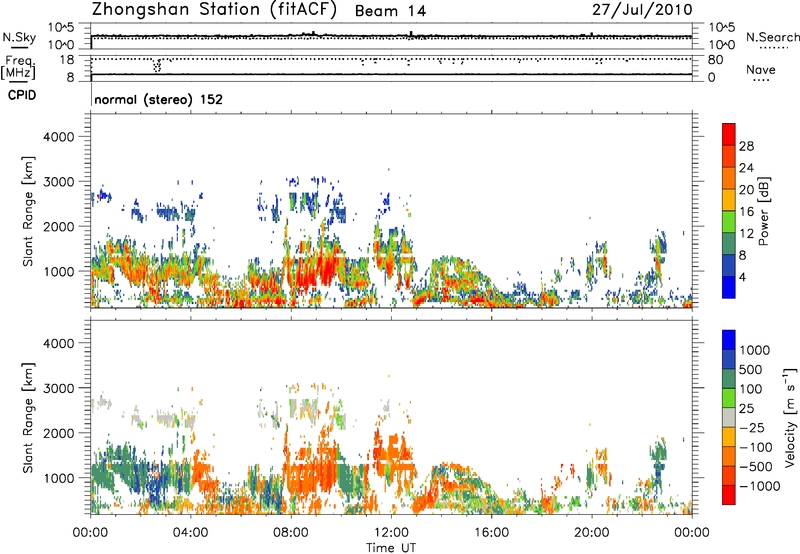The height and width of the screenshot is (554, 800).
Task: Select the "08:00" time tick label
Action: [291, 533]
